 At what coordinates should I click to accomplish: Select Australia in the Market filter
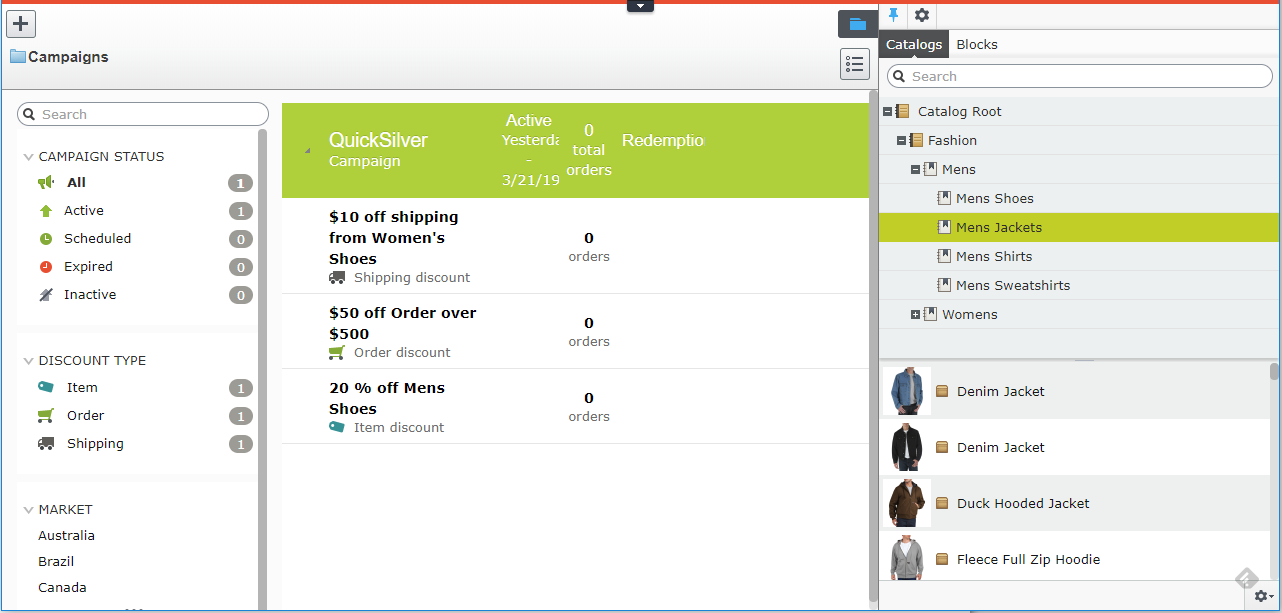point(67,536)
